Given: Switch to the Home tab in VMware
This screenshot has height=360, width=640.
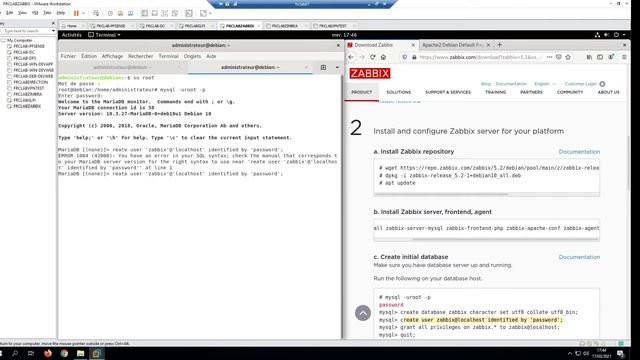Looking at the screenshot, I should click(x=71, y=26).
